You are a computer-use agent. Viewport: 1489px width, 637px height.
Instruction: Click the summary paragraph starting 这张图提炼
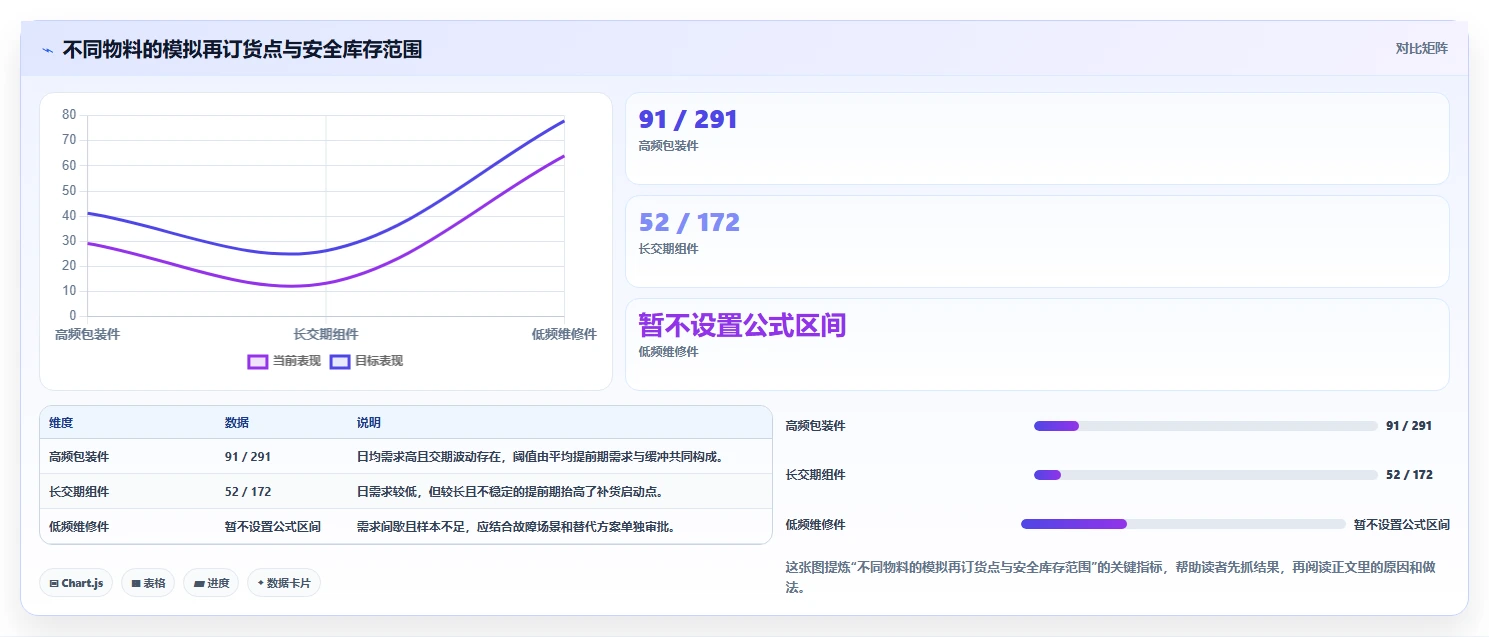[x=1110, y=577]
